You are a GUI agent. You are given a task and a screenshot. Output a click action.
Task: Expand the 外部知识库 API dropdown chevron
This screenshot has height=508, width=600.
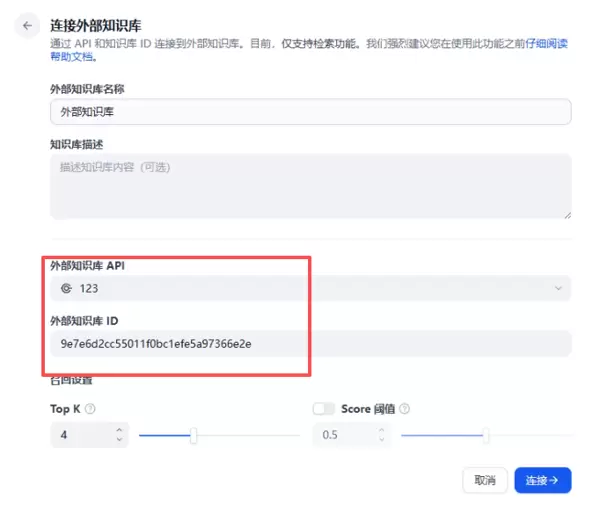tap(558, 289)
